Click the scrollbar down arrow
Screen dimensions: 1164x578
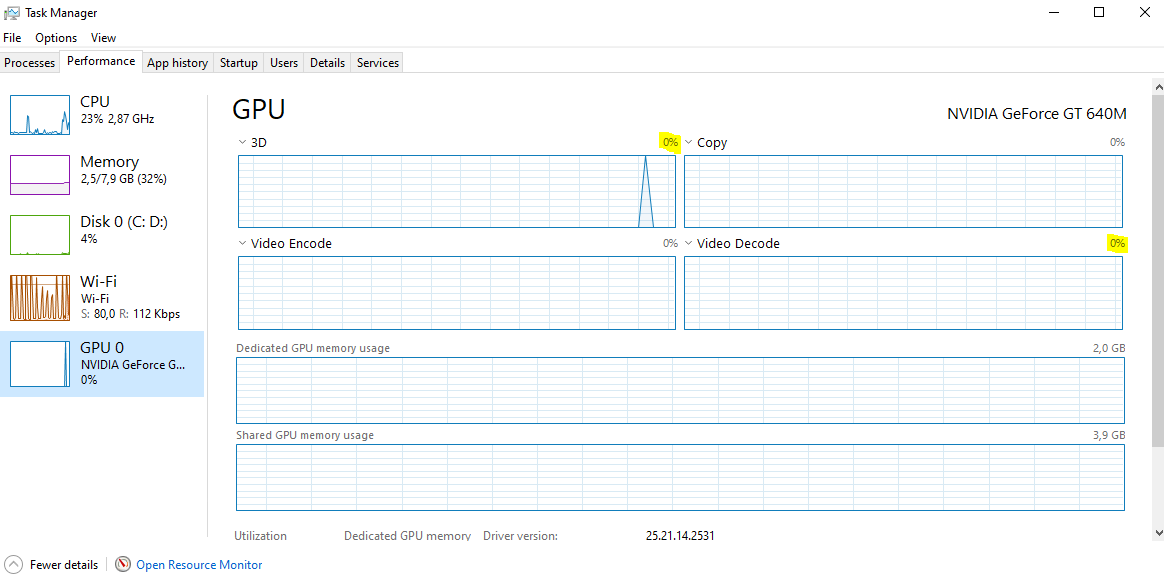1157,533
